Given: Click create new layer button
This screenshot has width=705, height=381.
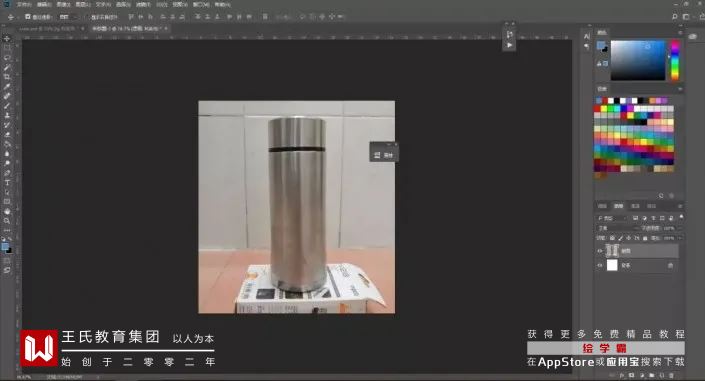Looking at the screenshot, I should coord(661,375).
